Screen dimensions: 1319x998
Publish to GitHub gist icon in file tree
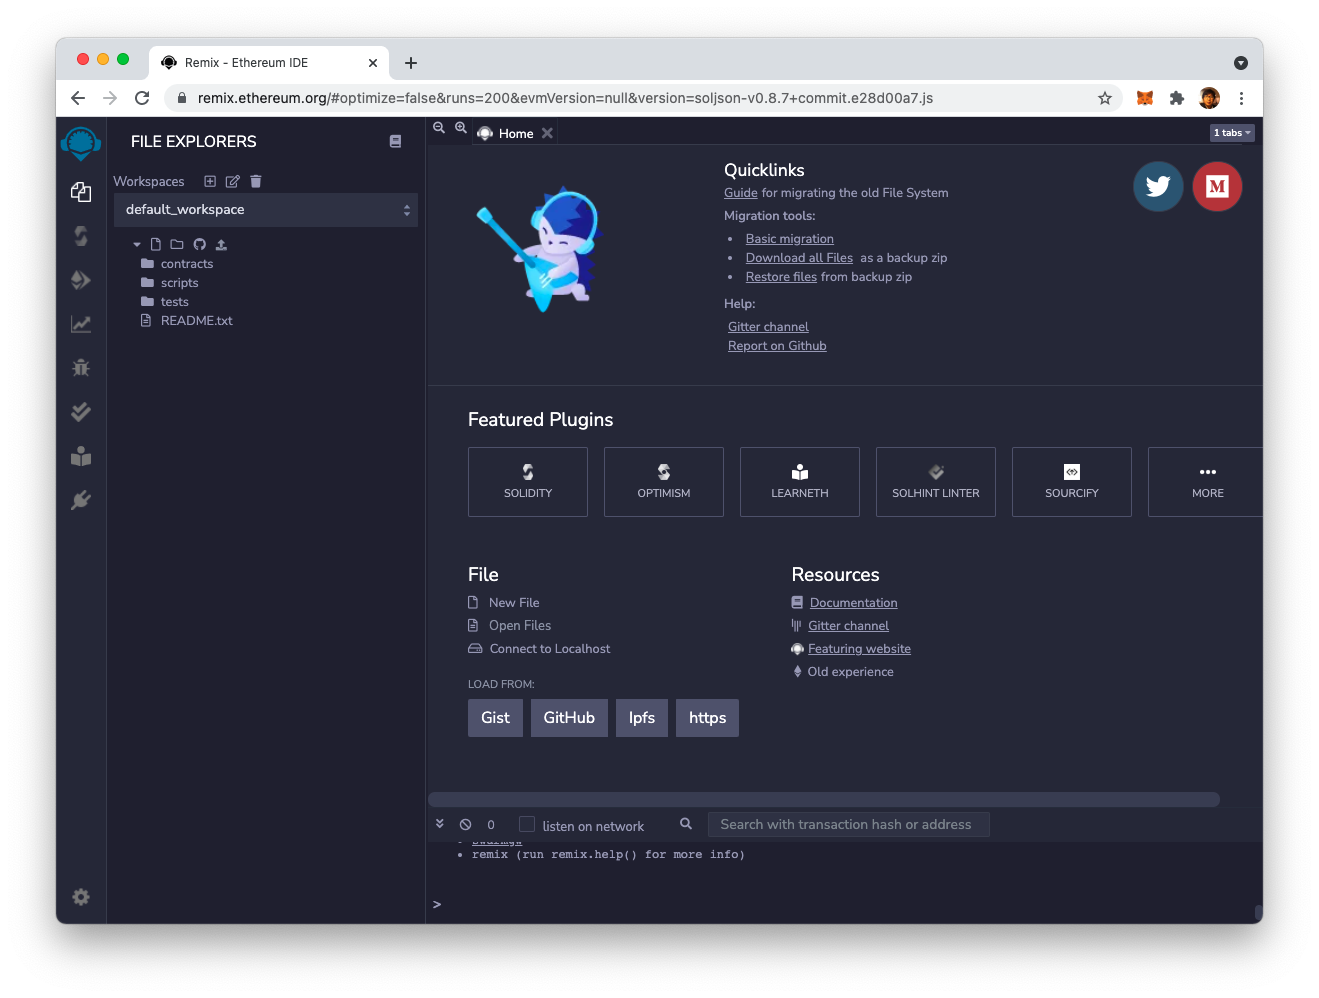point(200,244)
